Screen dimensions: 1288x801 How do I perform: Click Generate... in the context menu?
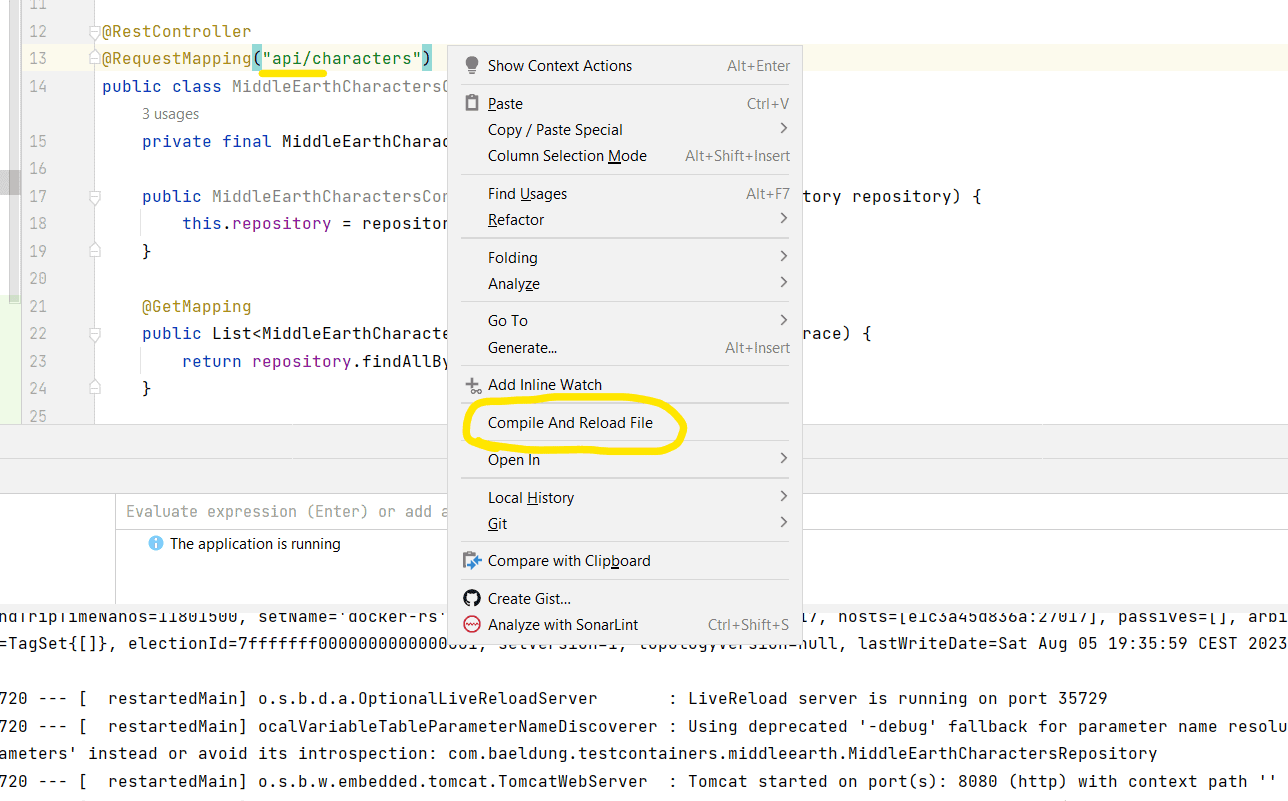[x=523, y=346]
